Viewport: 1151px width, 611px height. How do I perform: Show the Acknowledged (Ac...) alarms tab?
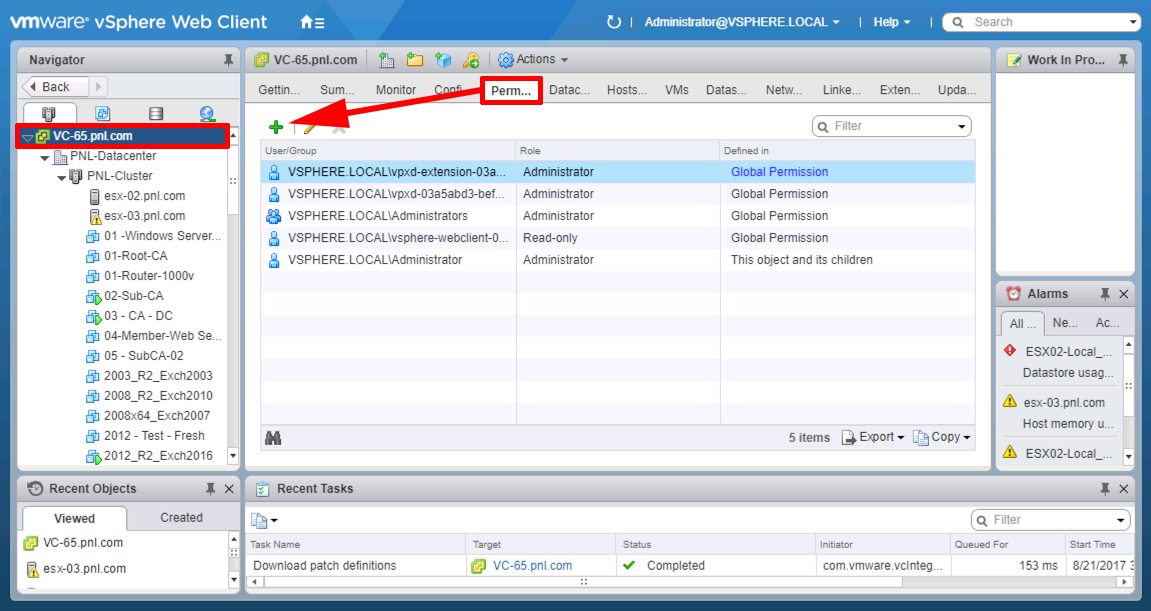pyautogui.click(x=1108, y=323)
